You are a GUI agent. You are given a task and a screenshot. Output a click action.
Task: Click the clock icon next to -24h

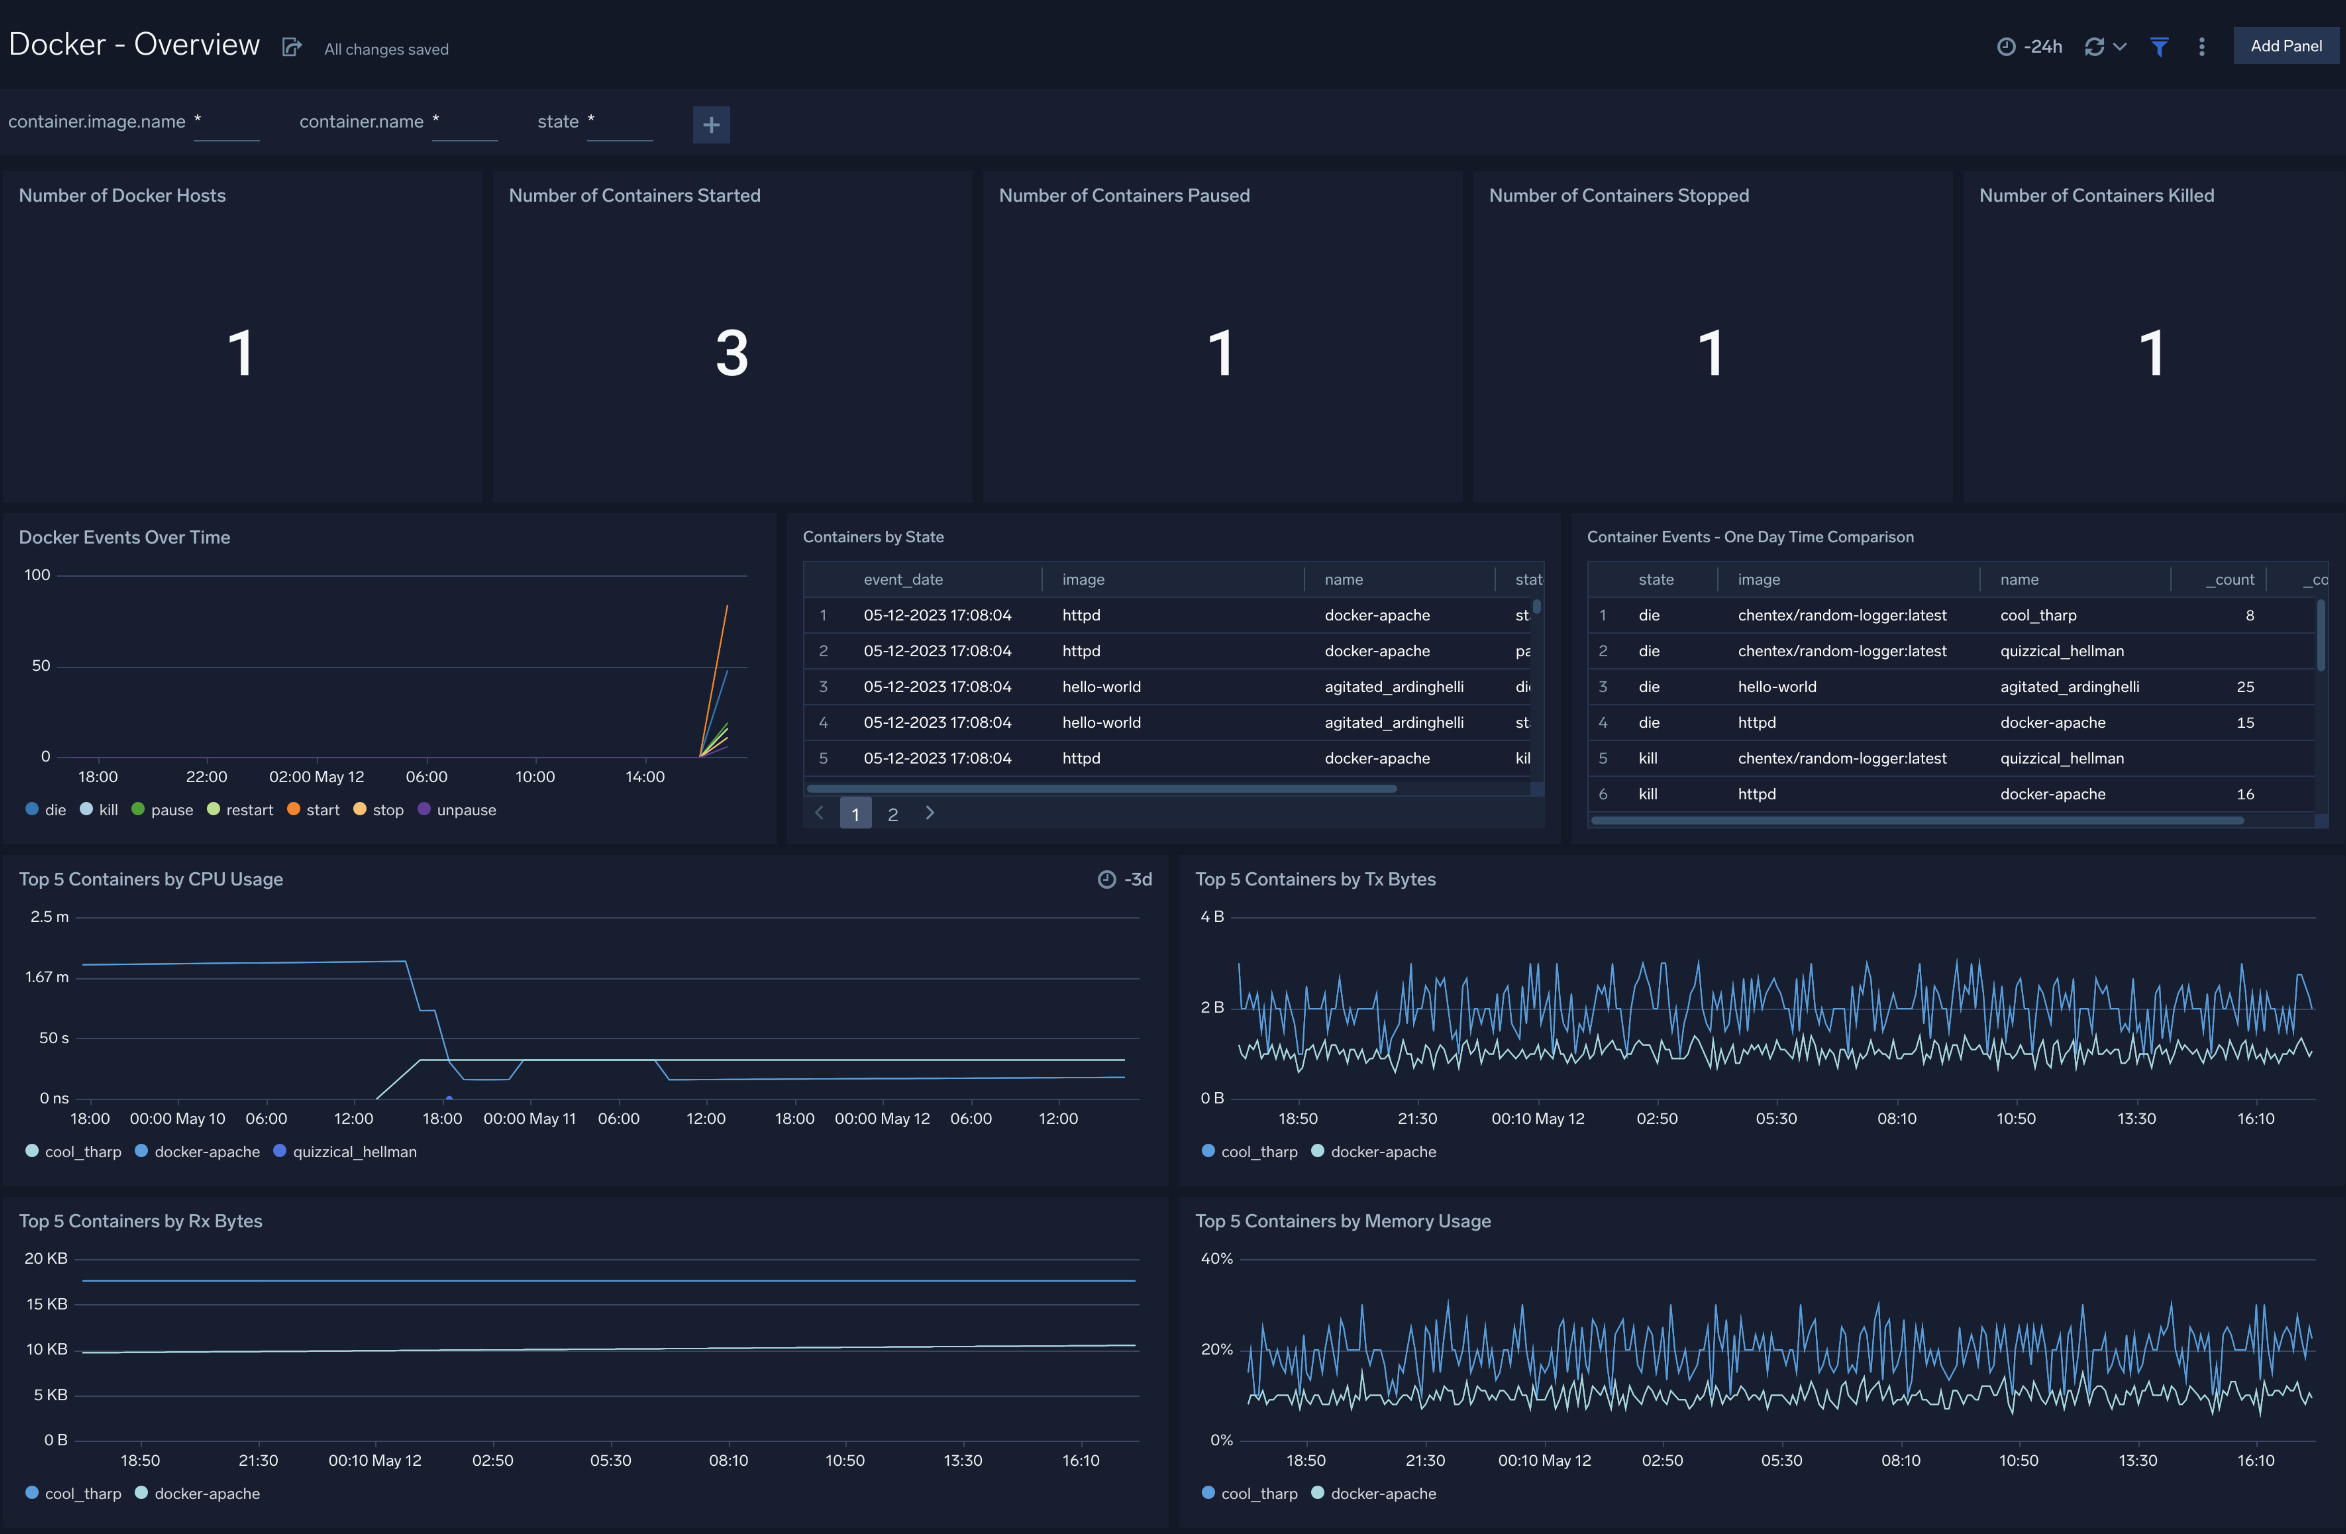coord(2007,46)
